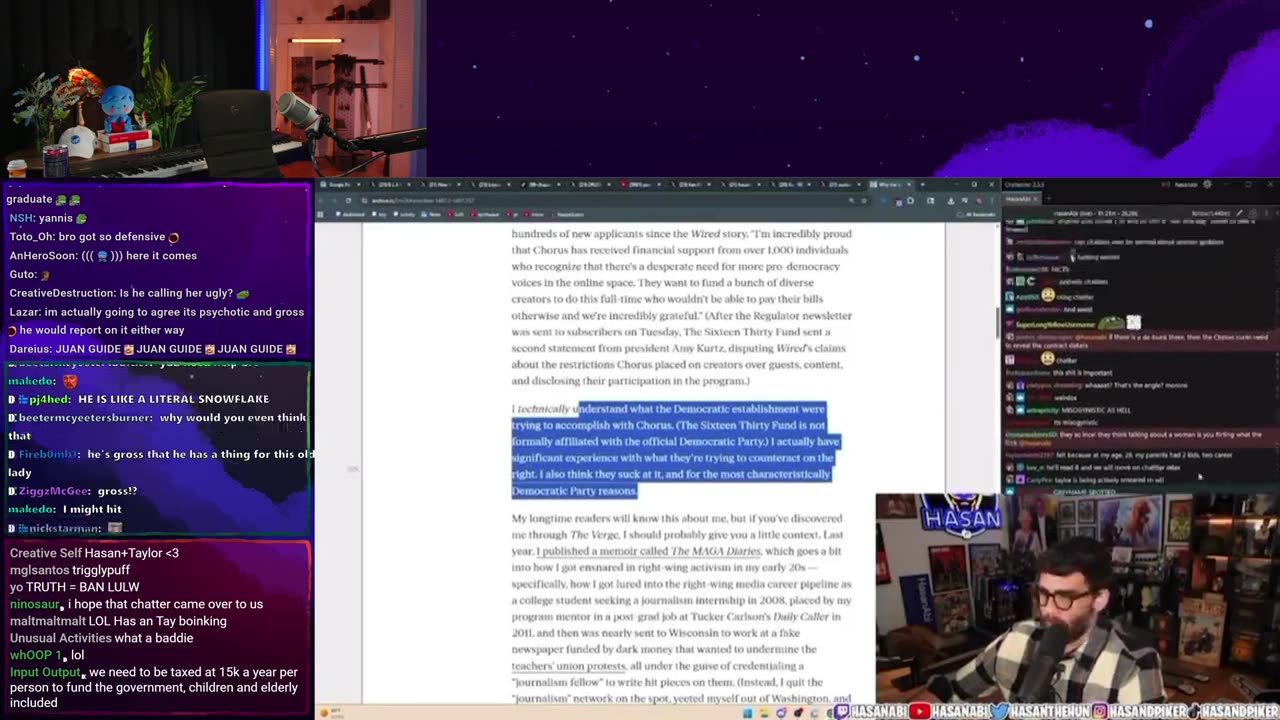This screenshot has width=1280, height=720.
Task: Click the pencil icon in Chatterino split header
Action: point(1240,213)
